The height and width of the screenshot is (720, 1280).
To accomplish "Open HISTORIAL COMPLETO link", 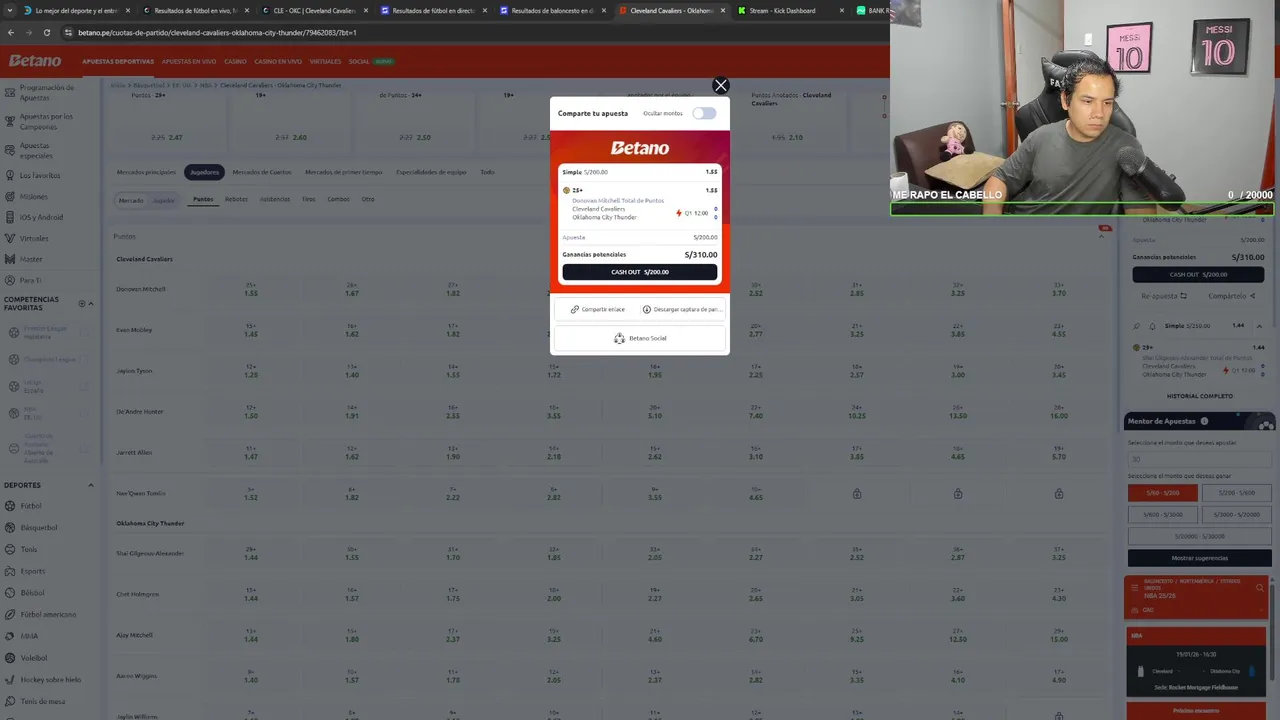I will click(x=1200, y=396).
